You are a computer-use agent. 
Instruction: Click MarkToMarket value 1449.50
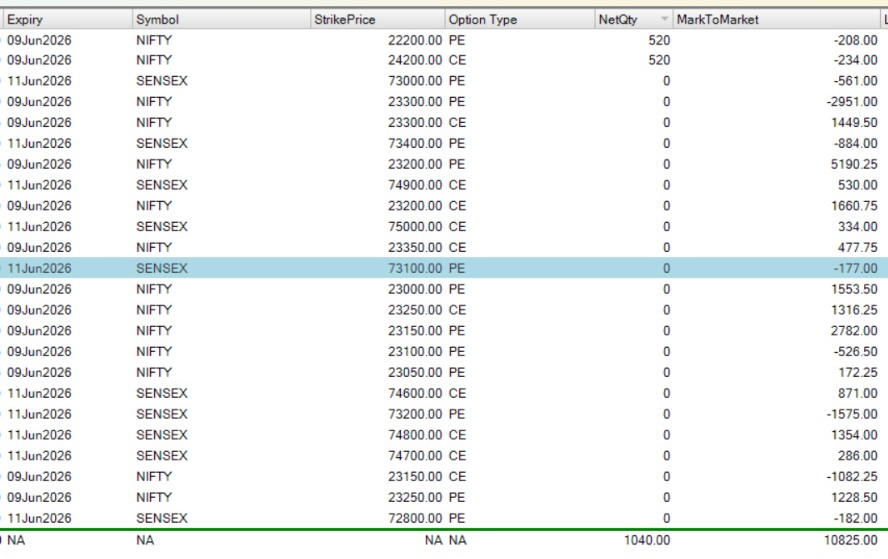(854, 123)
